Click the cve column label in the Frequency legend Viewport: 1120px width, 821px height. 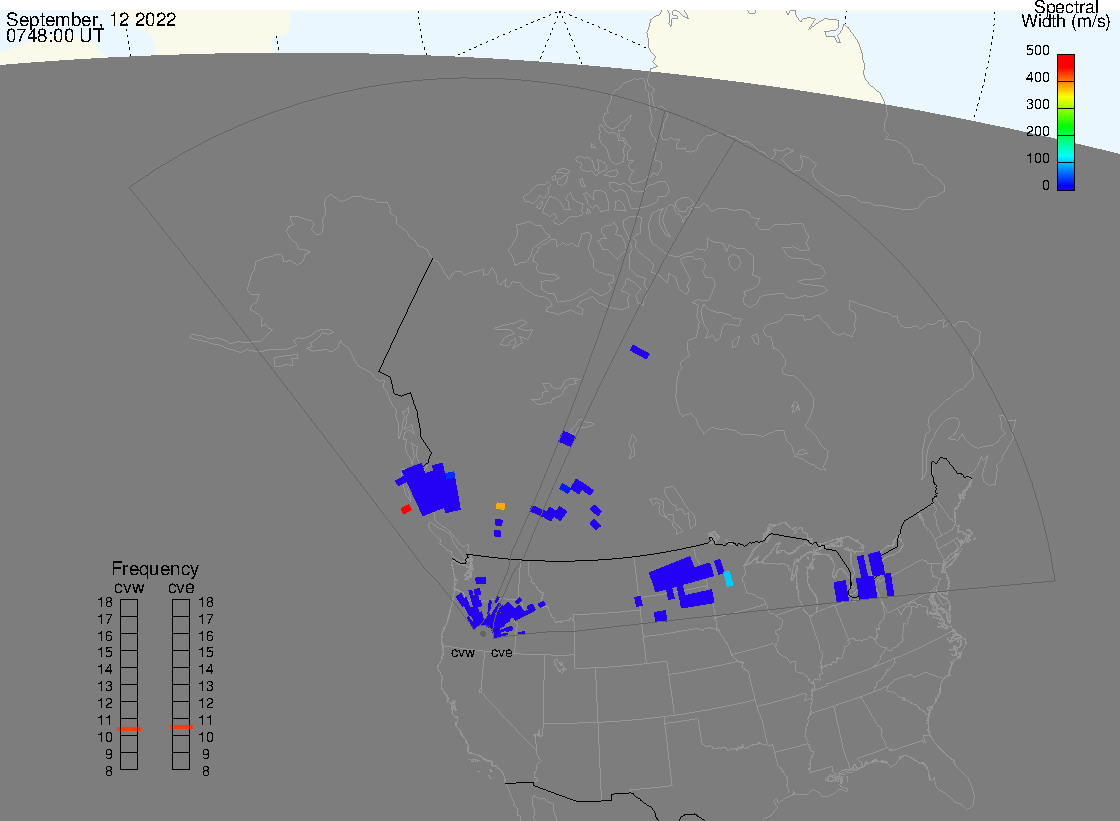[181, 587]
